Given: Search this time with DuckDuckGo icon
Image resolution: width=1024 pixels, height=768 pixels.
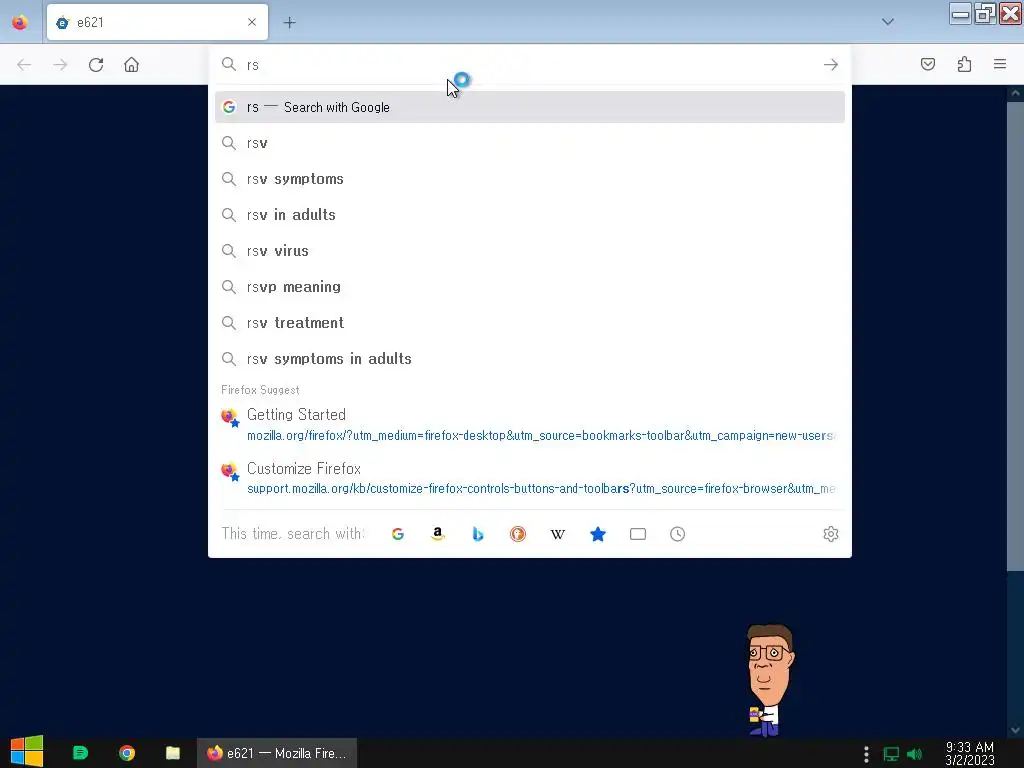Looking at the screenshot, I should click(x=518, y=534).
